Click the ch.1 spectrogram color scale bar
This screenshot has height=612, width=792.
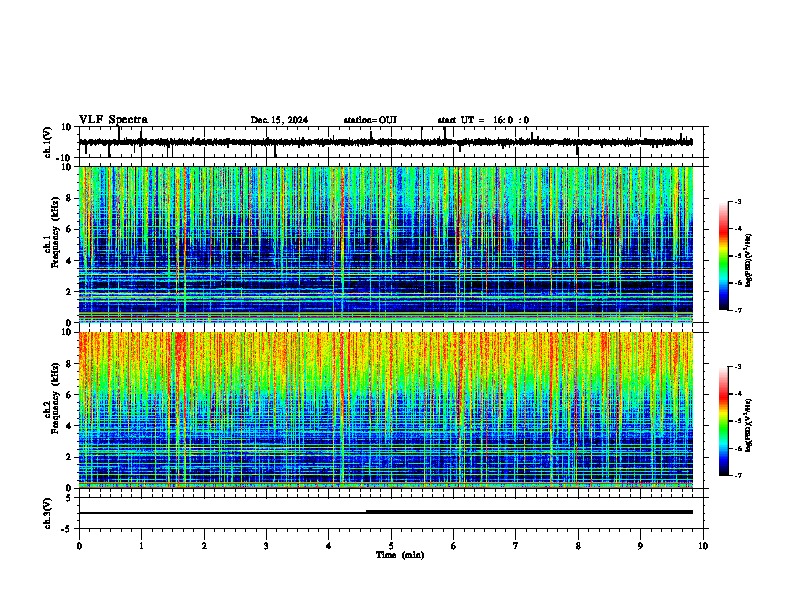click(x=724, y=256)
